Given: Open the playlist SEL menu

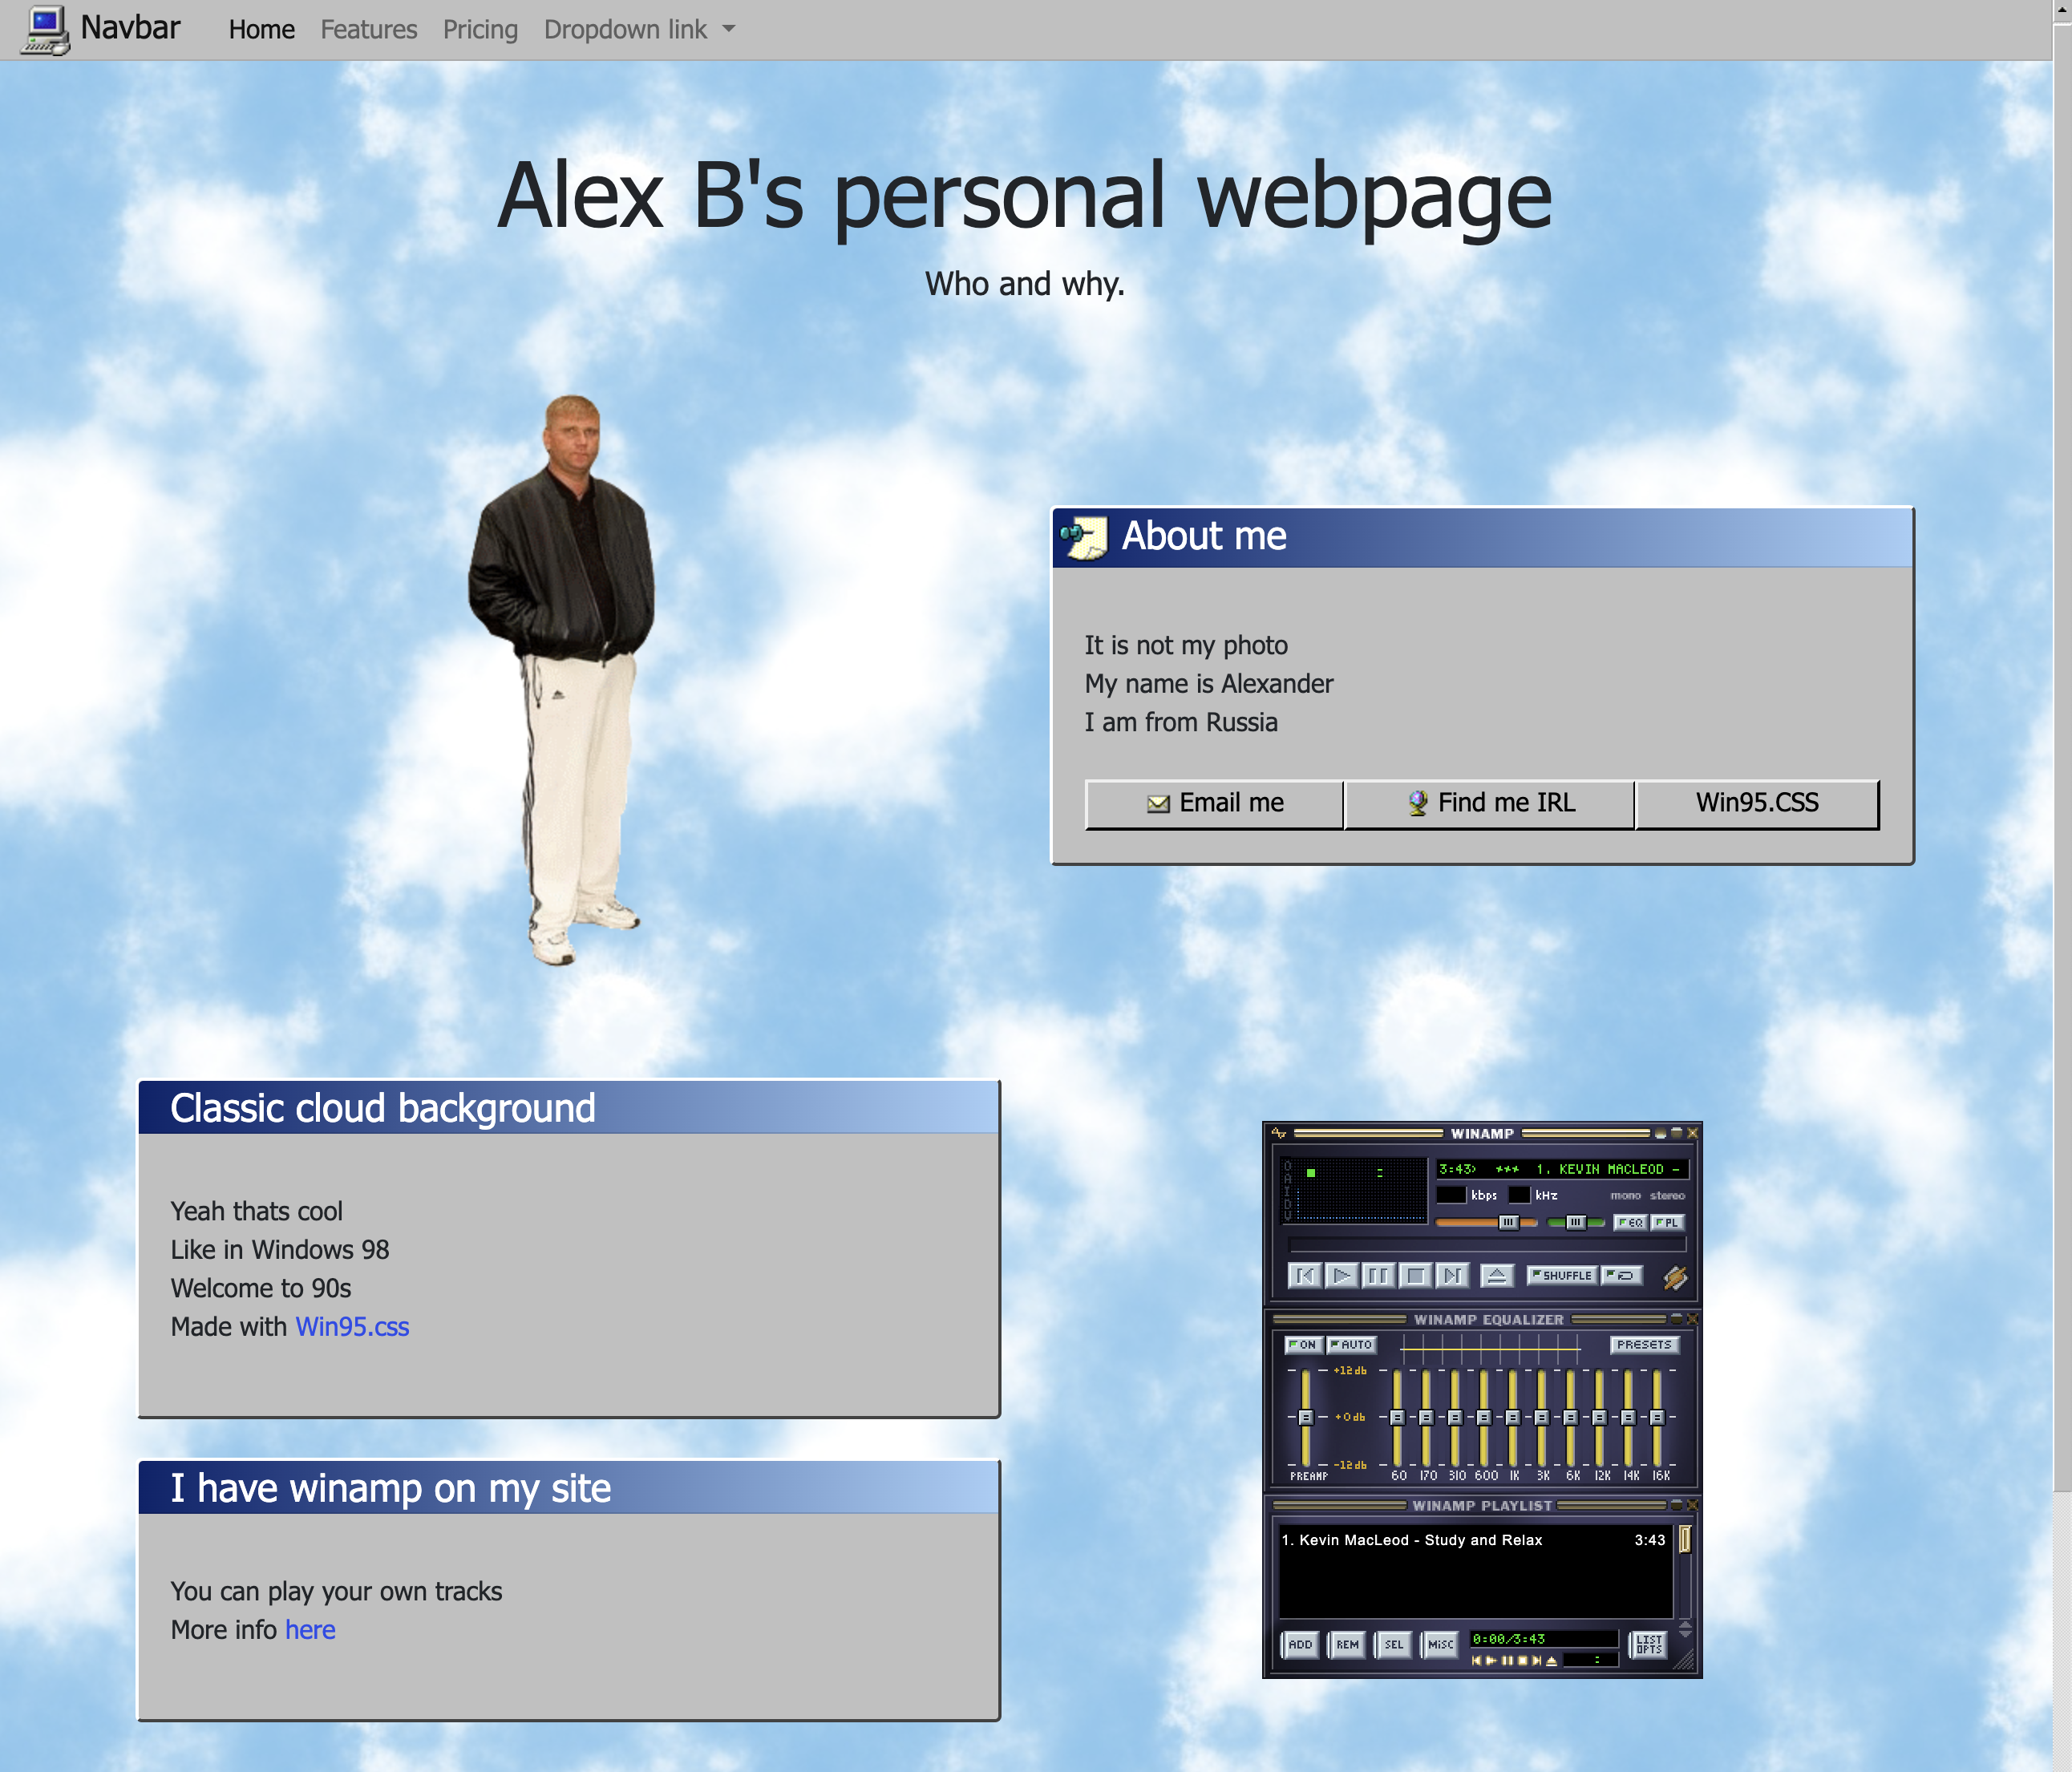Looking at the screenshot, I should click(x=1394, y=1645).
